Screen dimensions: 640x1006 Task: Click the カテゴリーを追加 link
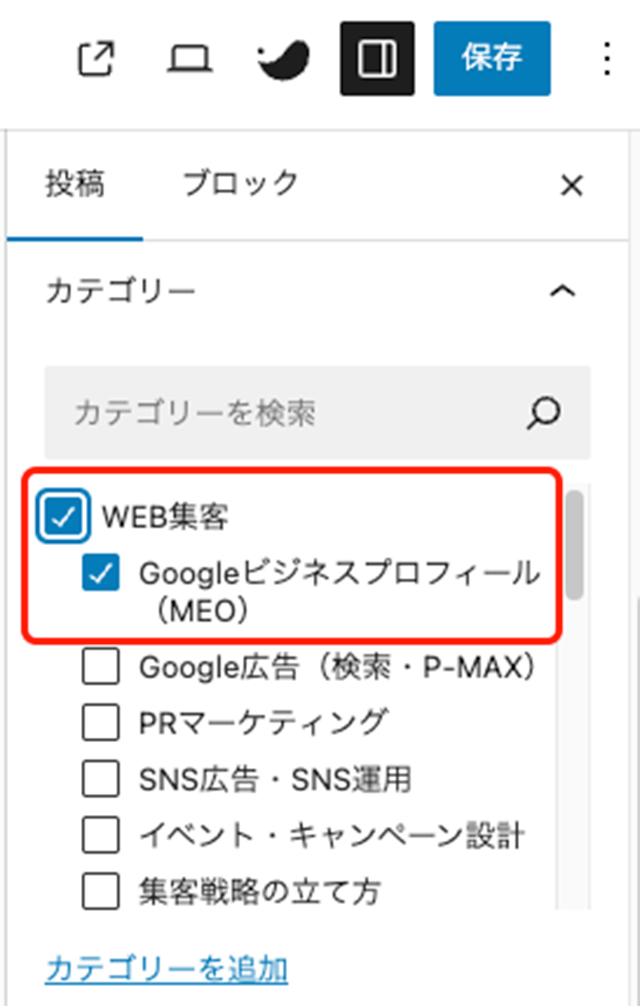click(167, 968)
